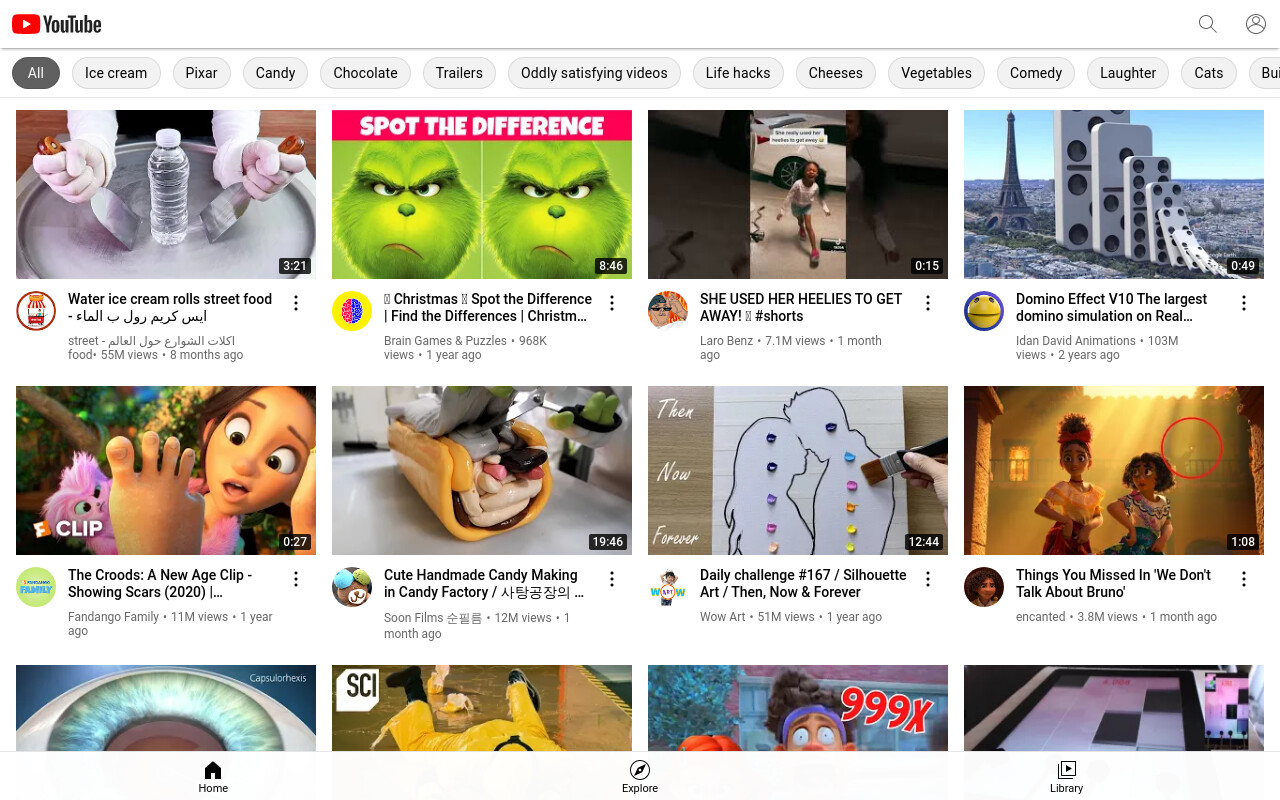1280x800 pixels.
Task: Open options menu for Cute Handmade Candy video
Action: (612, 579)
